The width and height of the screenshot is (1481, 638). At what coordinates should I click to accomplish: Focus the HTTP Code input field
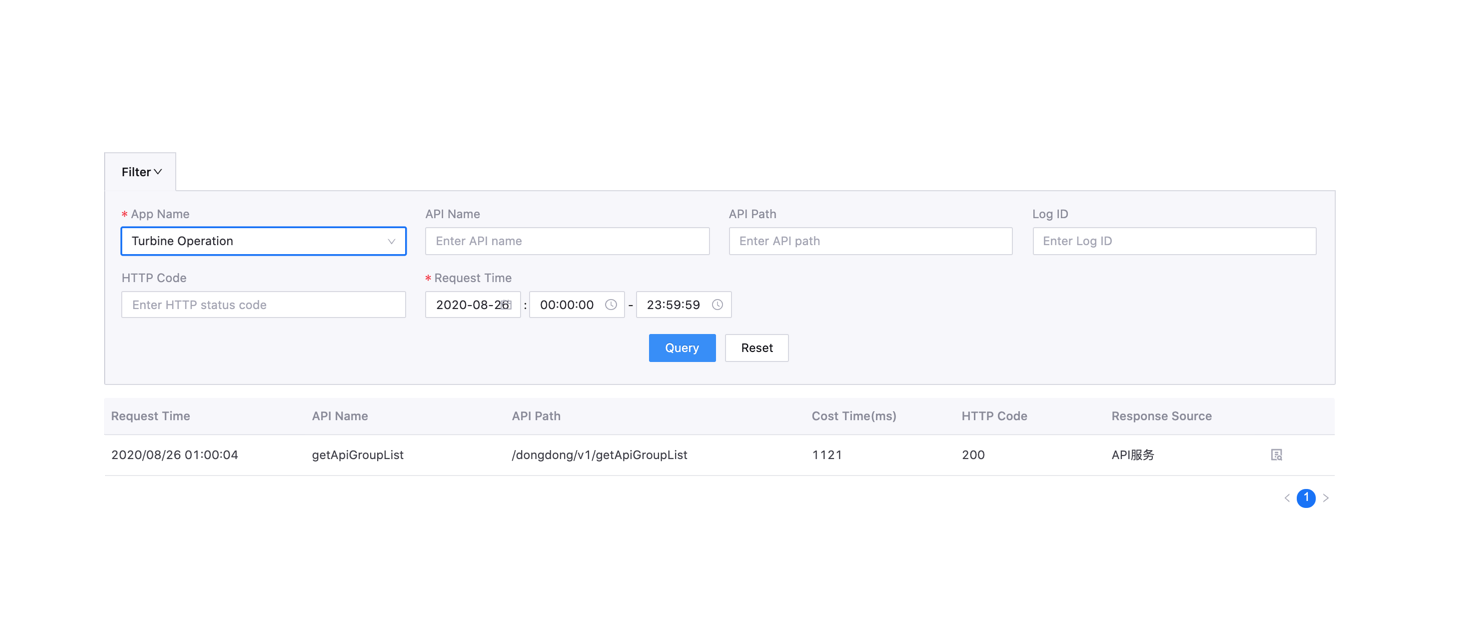pyautogui.click(x=263, y=305)
